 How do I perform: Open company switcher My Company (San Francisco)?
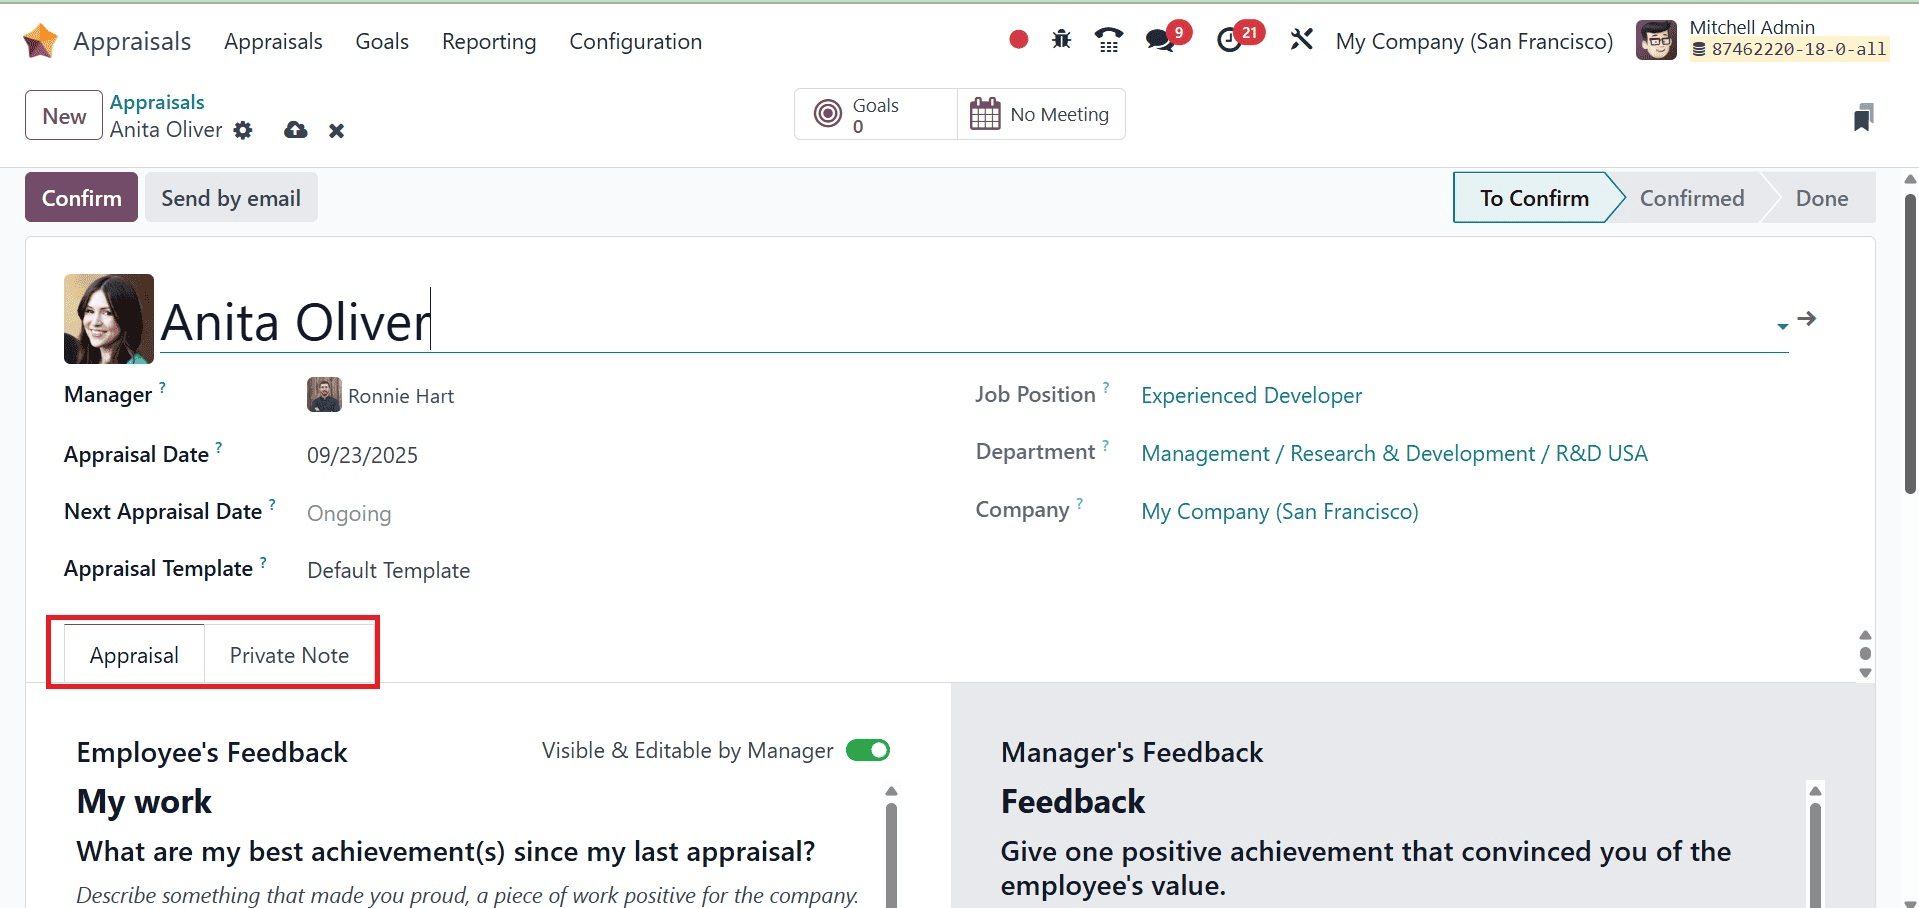coord(1474,41)
